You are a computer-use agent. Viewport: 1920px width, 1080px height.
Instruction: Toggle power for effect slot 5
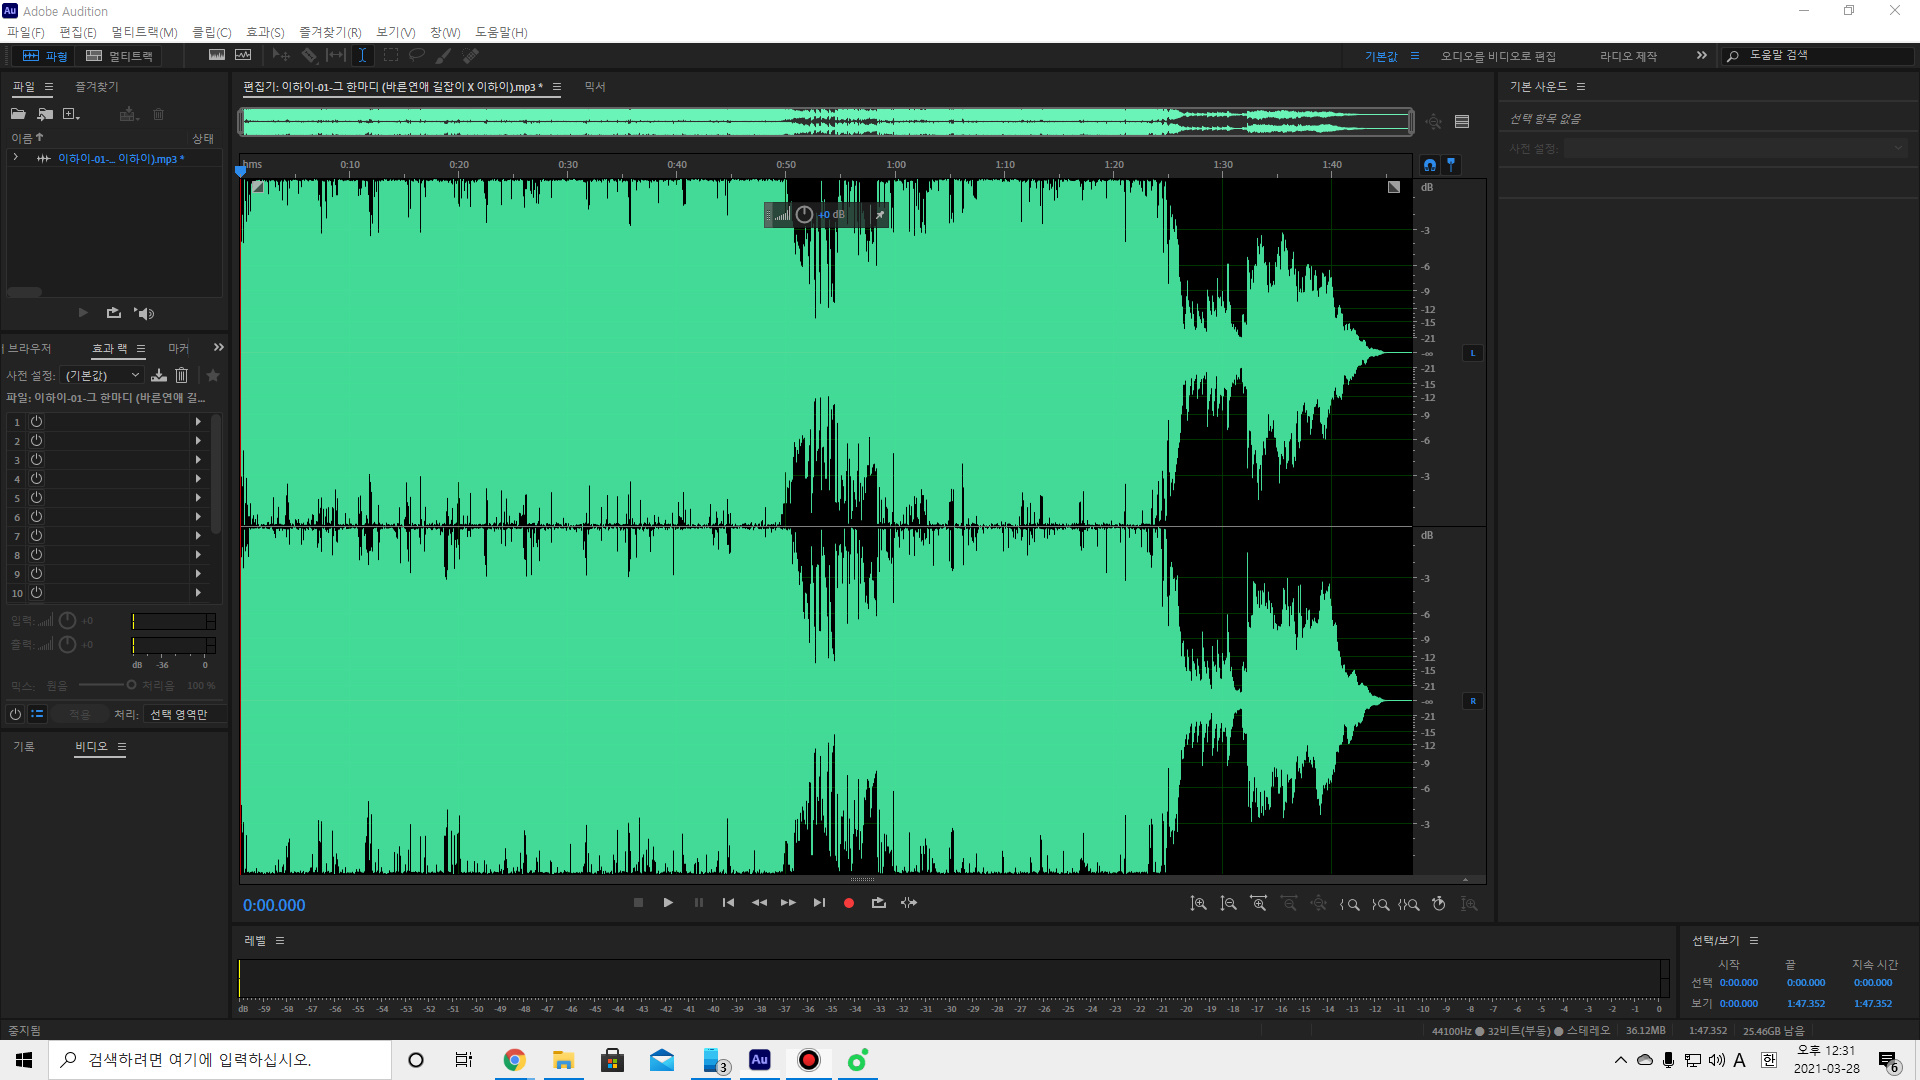[36, 498]
